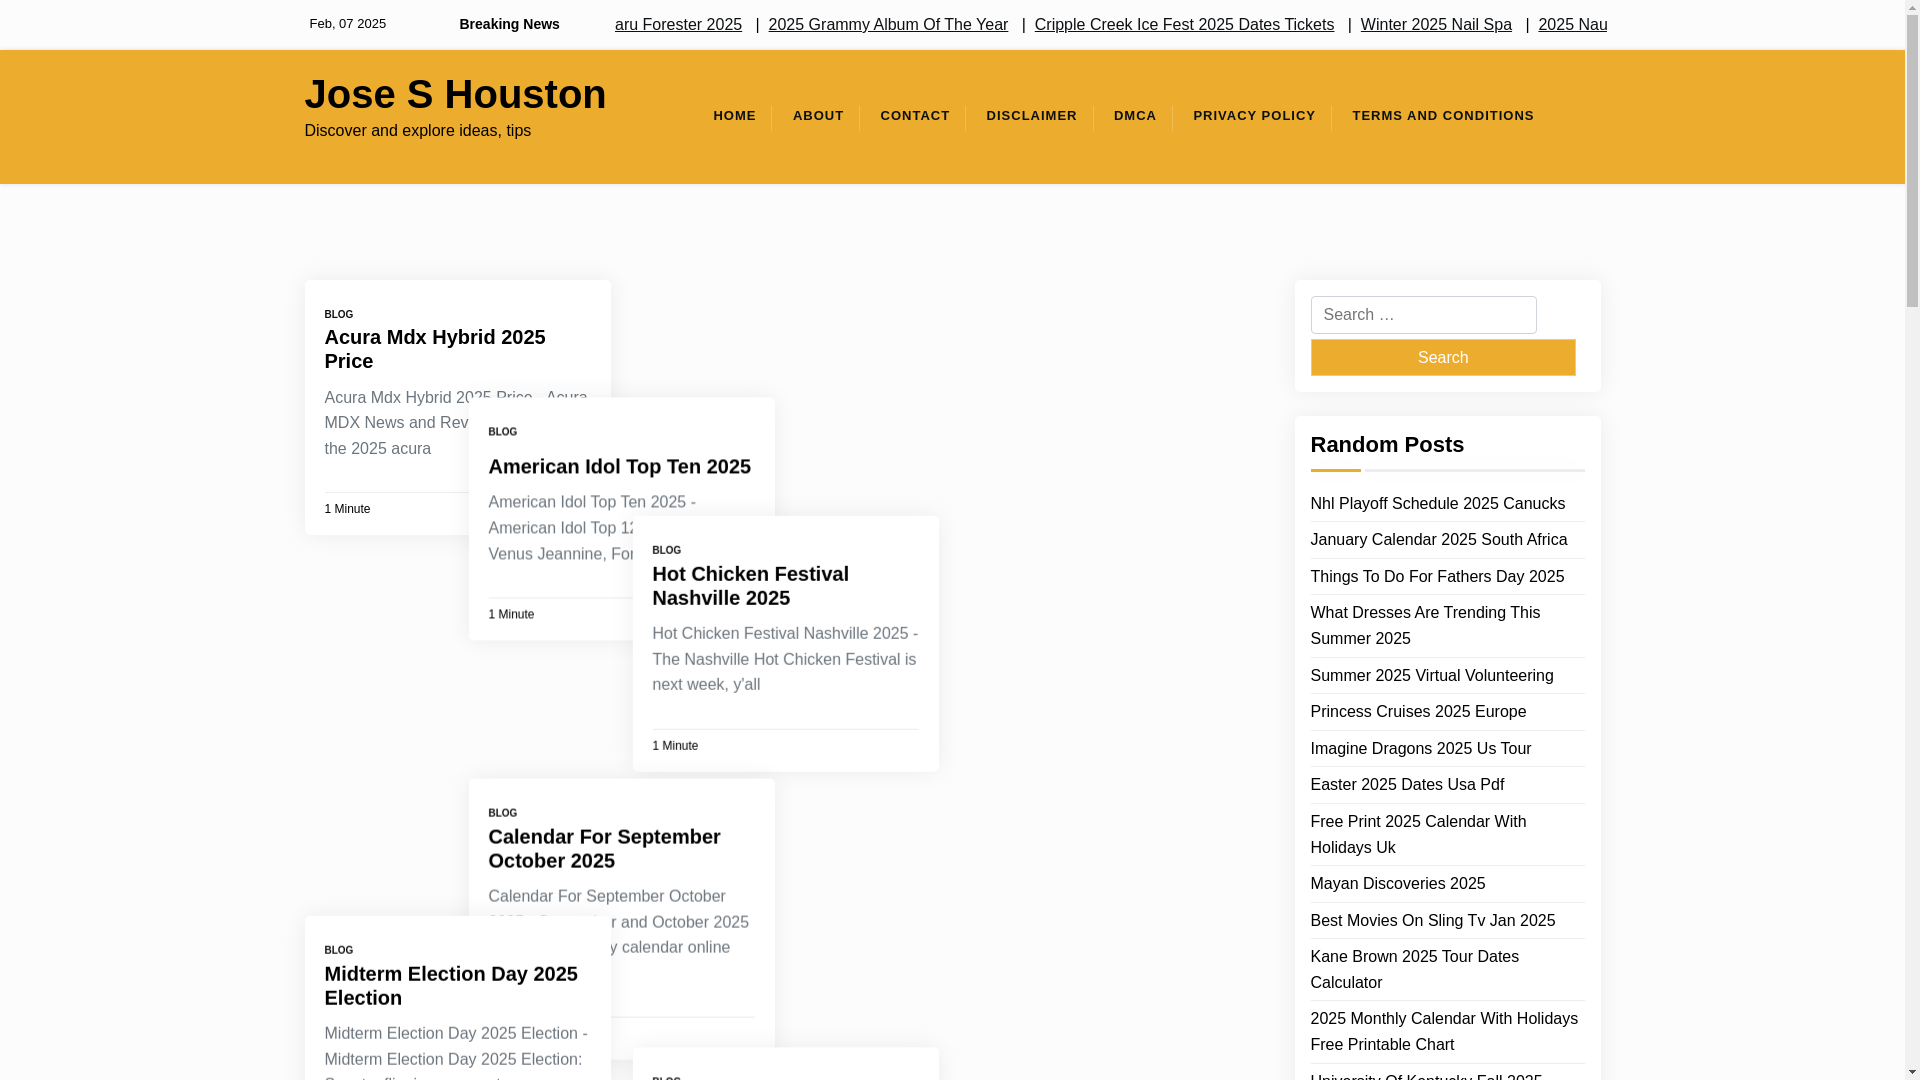Click '1 Minute' under Acura Mdx post
The height and width of the screenshot is (1080, 1920).
point(347,509)
